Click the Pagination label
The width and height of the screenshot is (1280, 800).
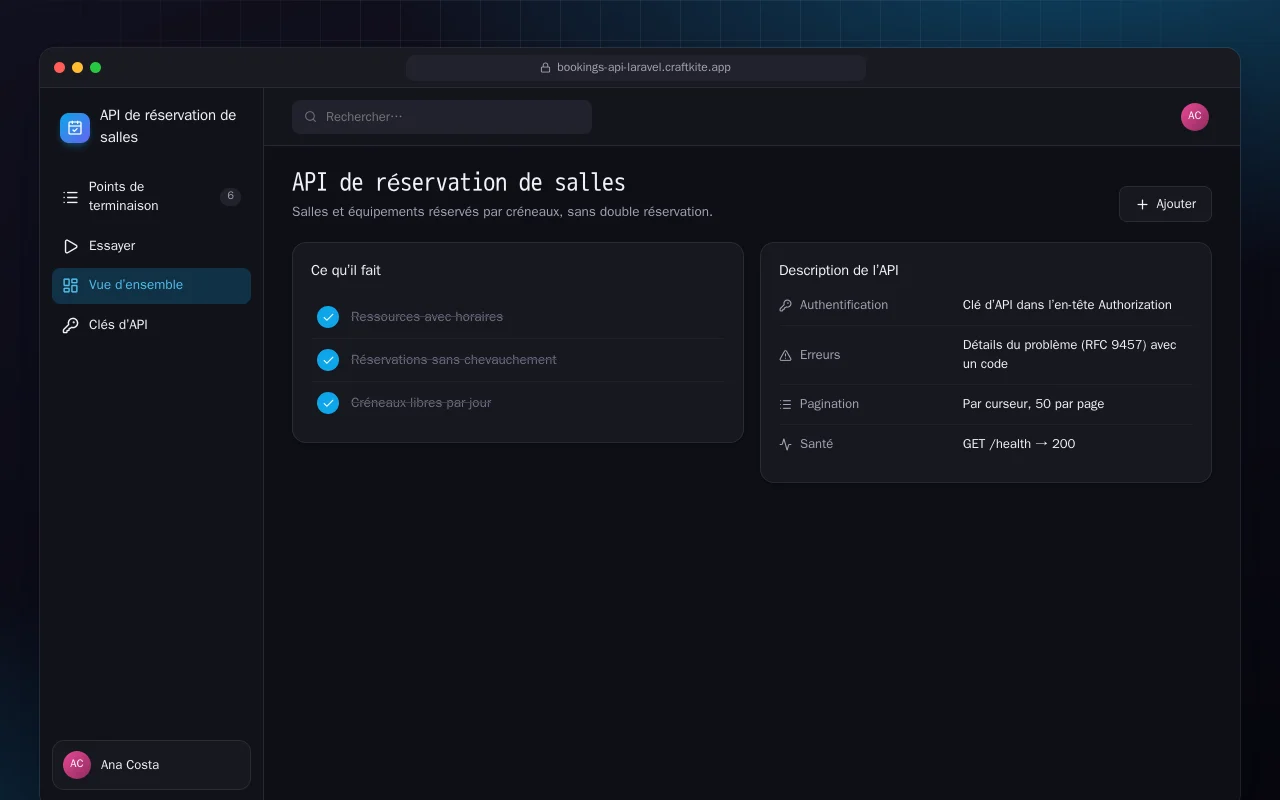829,404
